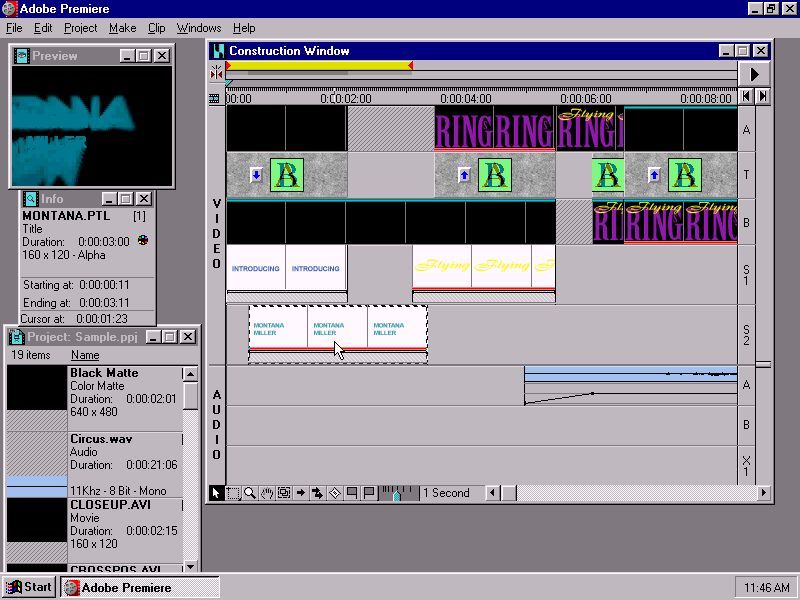Select the single-arrow Track tool
800x600 pixels.
pyautogui.click(x=300, y=492)
